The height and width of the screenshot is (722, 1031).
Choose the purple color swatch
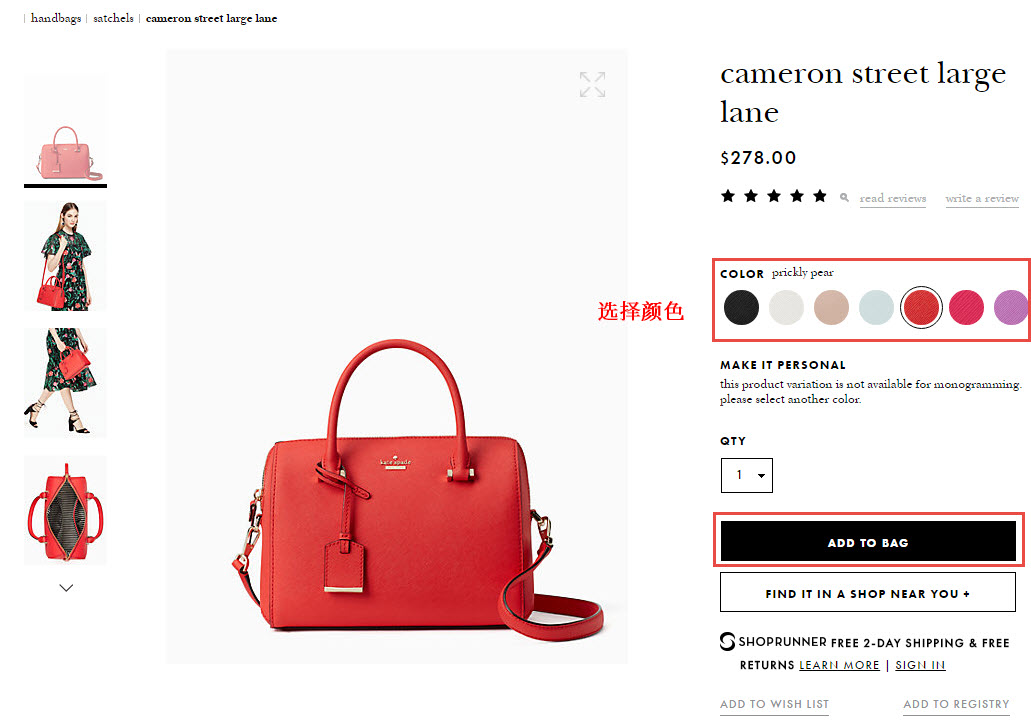pyautogui.click(x=1011, y=307)
